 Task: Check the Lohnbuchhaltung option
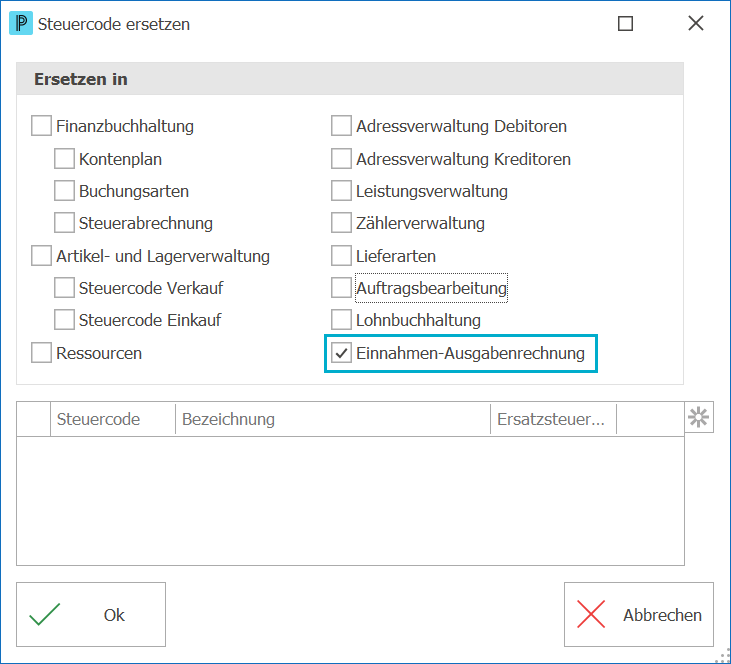pos(341,319)
